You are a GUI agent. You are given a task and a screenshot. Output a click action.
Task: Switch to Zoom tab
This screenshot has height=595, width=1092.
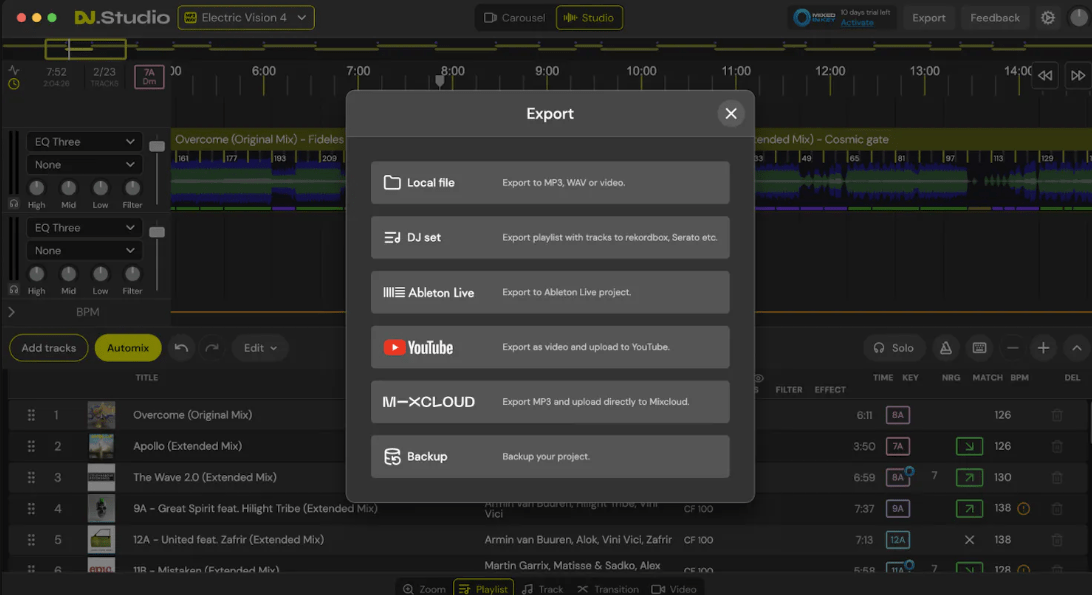coord(424,589)
